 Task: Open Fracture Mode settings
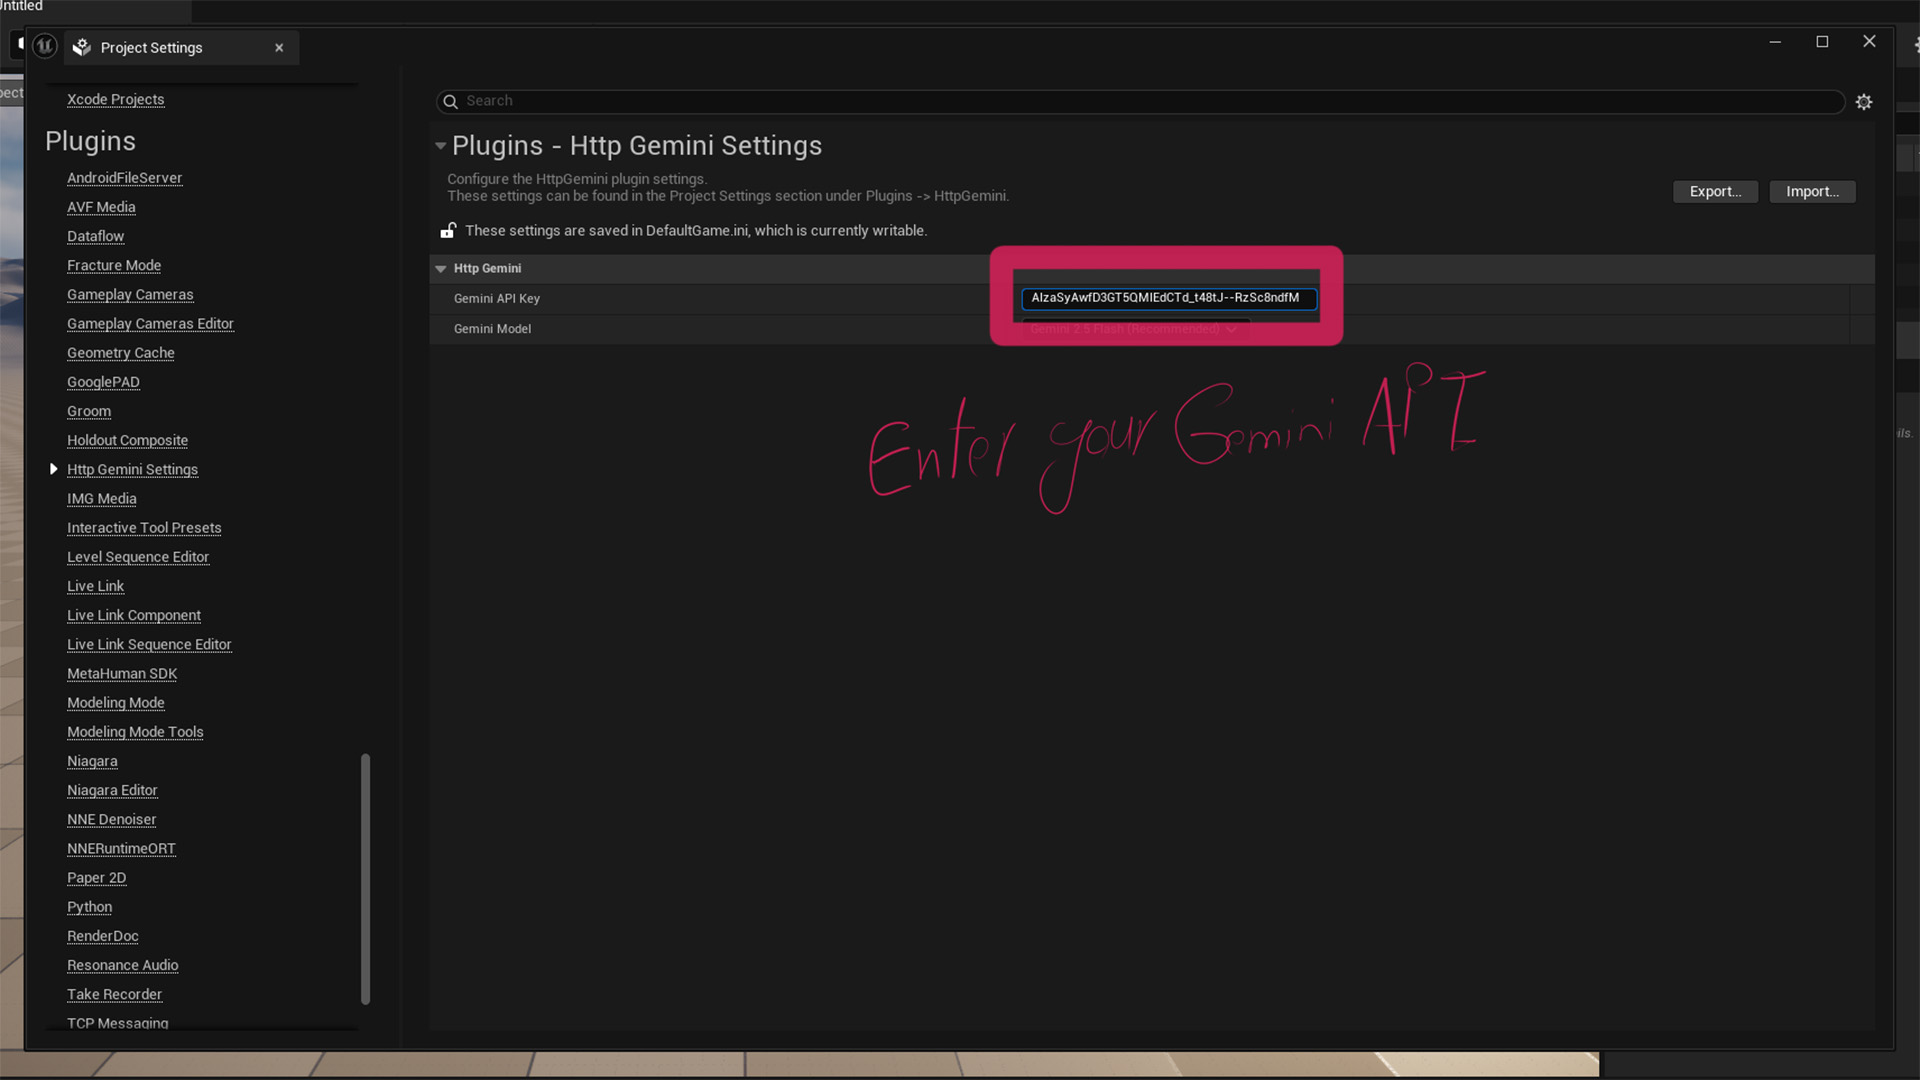tap(114, 265)
